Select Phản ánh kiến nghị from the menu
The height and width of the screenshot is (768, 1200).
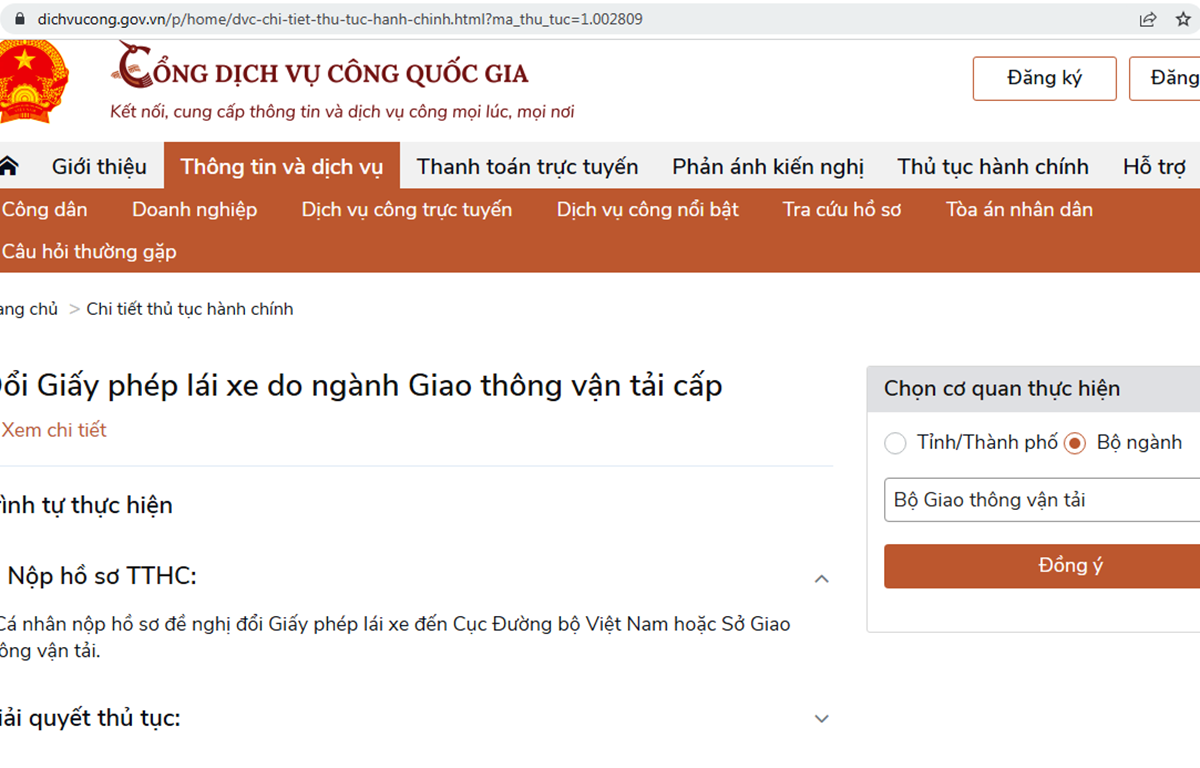pos(767,166)
